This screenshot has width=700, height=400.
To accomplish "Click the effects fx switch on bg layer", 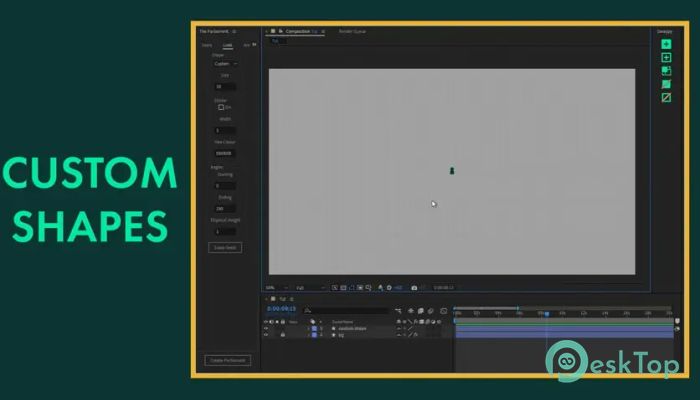I will point(416,335).
